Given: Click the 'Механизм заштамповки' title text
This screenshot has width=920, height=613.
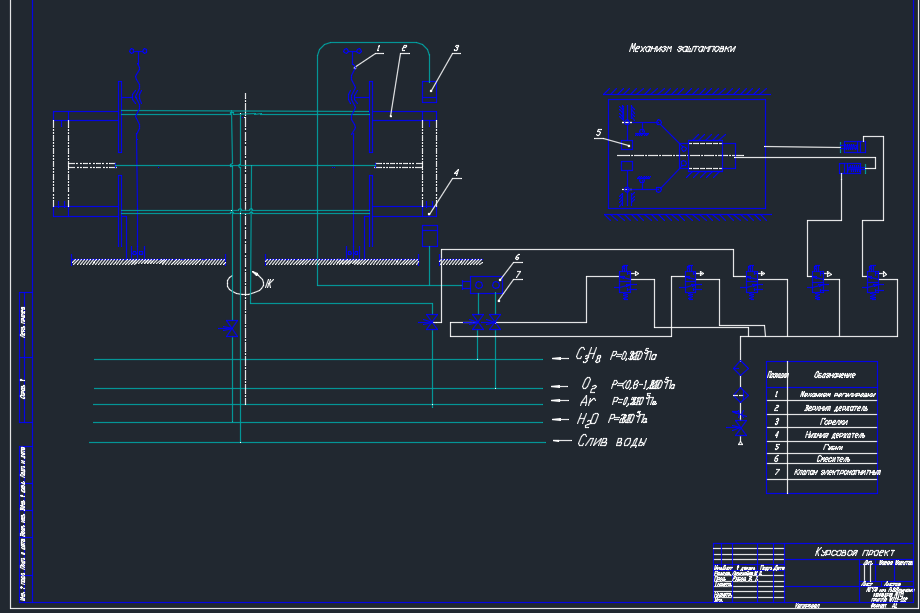Looking at the screenshot, I should coord(681,48).
